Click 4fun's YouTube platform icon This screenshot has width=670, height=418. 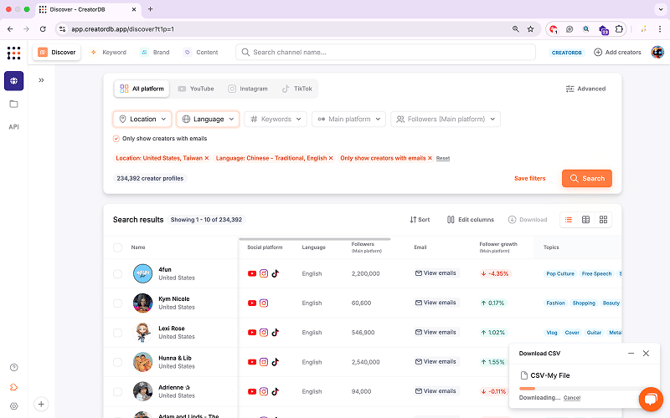click(x=252, y=273)
